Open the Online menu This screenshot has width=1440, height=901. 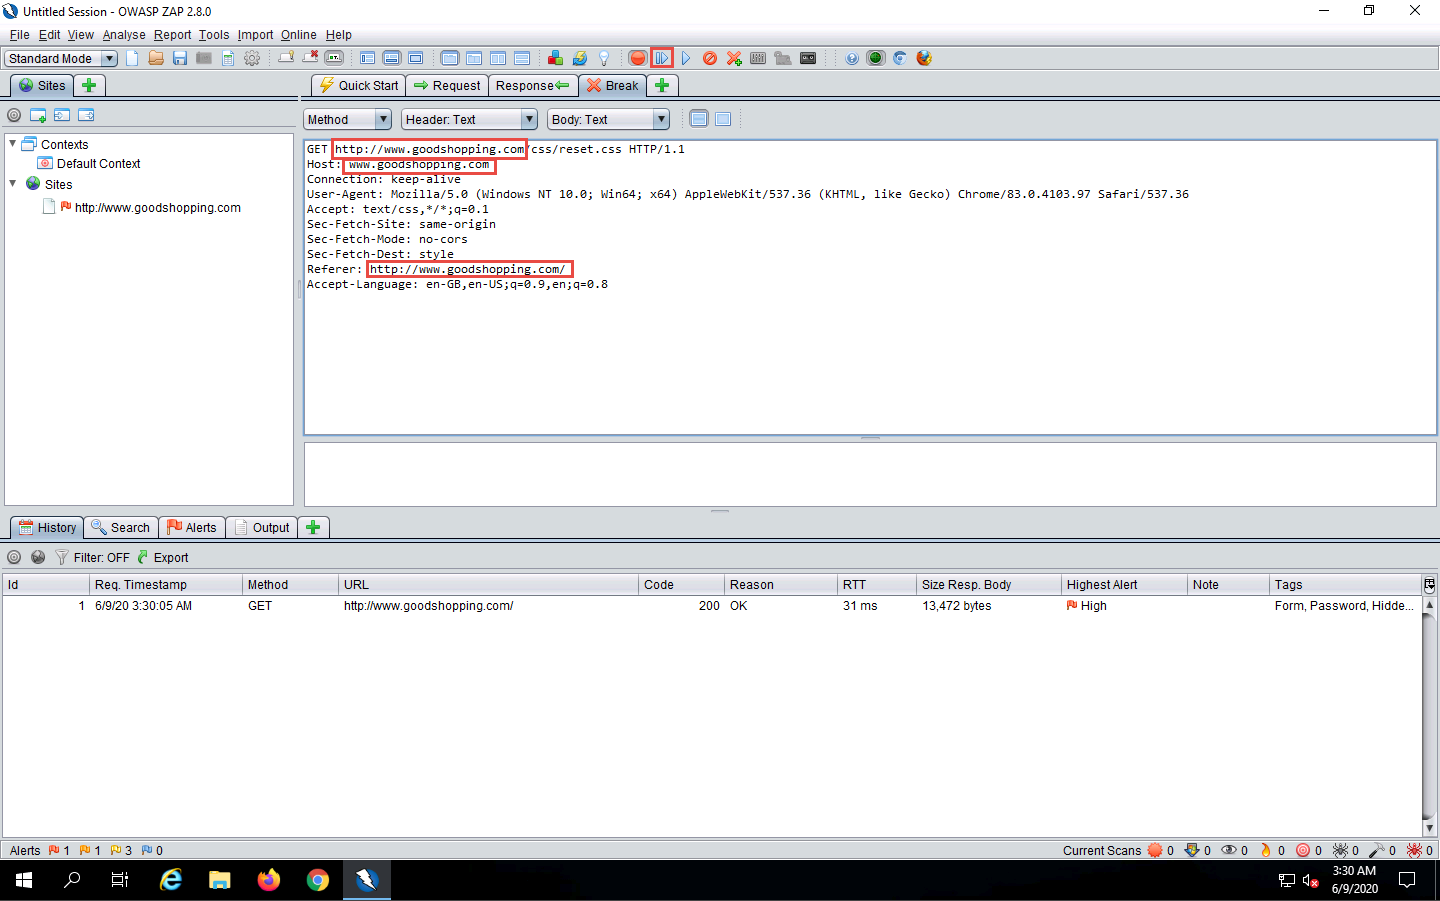pos(298,35)
